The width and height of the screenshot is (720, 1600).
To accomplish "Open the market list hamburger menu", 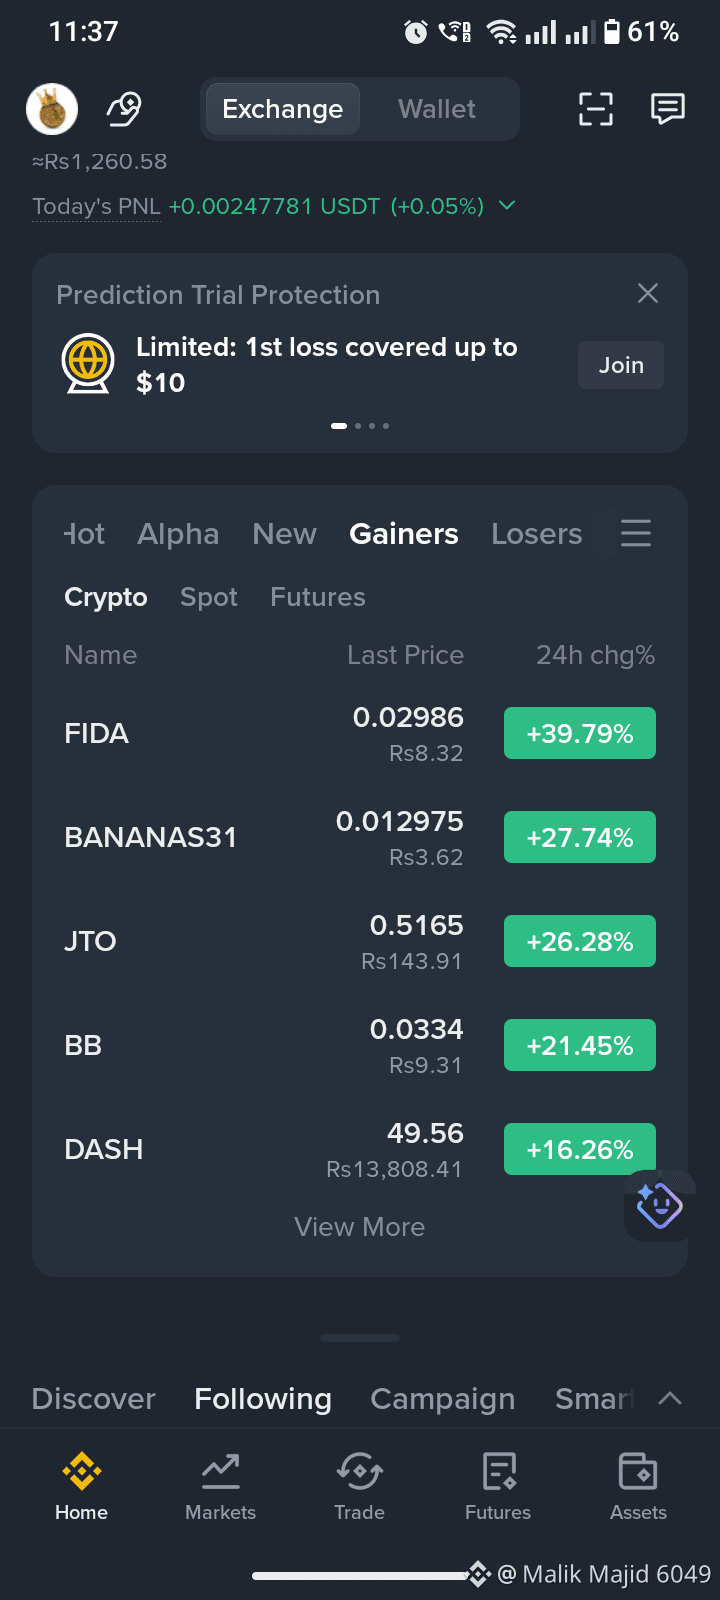I will click(x=636, y=533).
